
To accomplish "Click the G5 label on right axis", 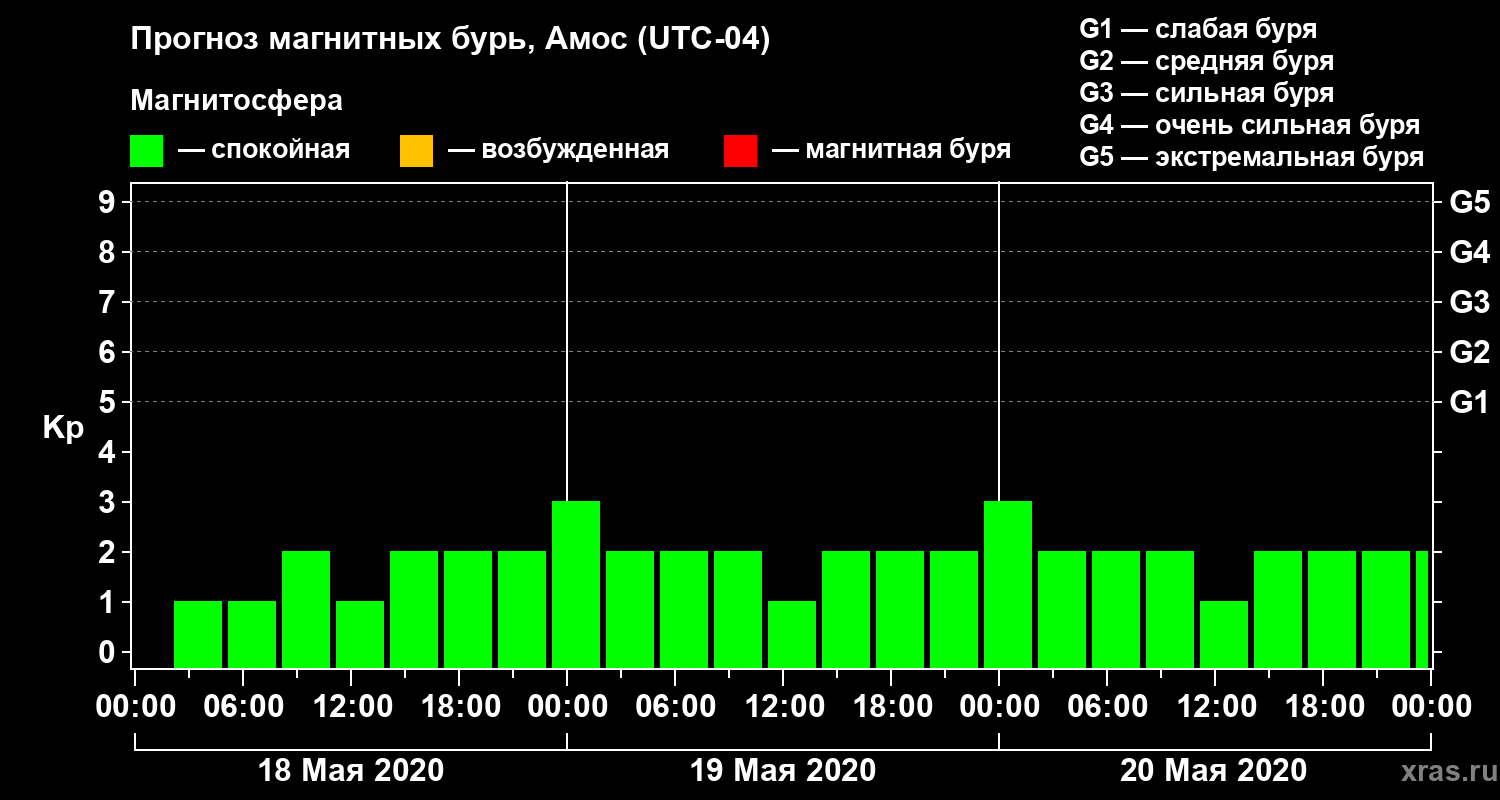I will (1469, 202).
